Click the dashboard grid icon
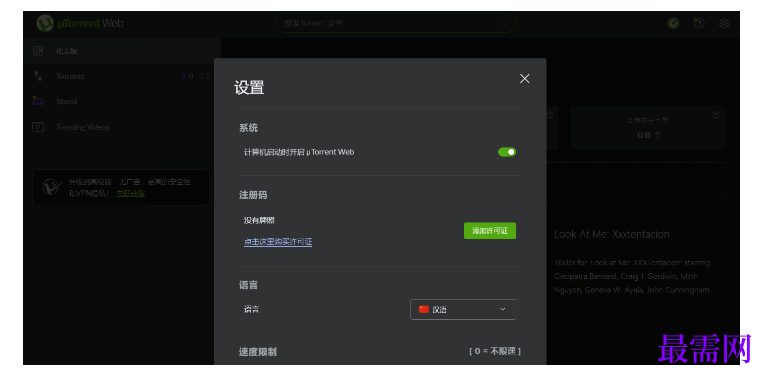770x380 pixels. 38,51
